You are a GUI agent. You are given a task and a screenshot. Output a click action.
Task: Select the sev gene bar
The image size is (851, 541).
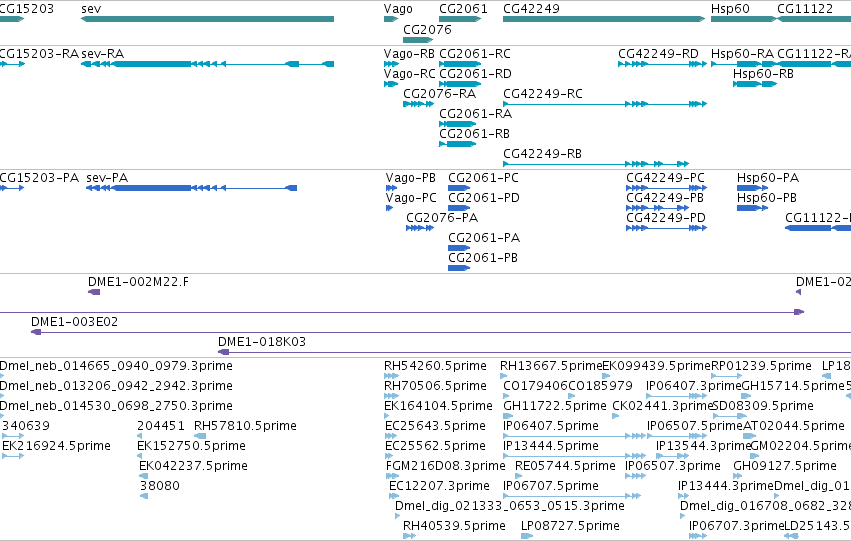tap(207, 19)
